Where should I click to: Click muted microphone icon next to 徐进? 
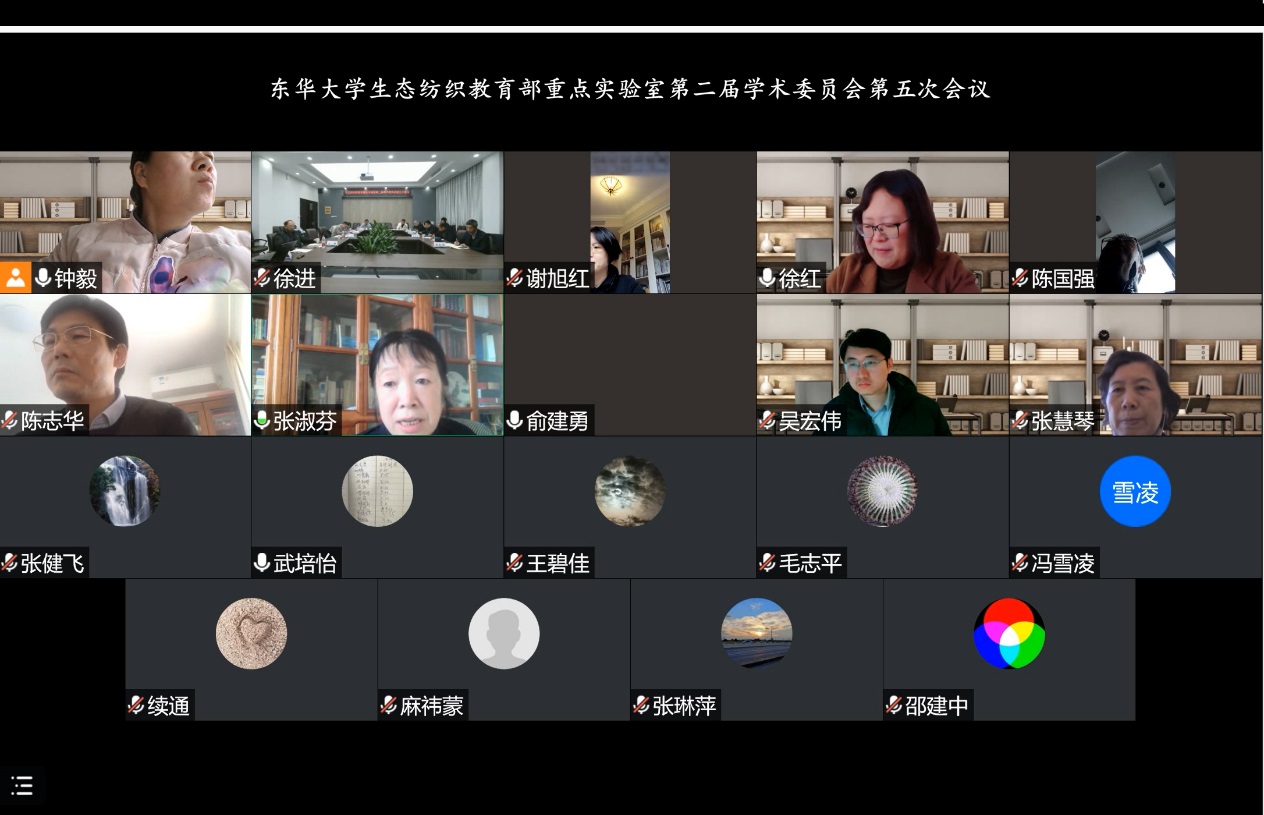(x=263, y=278)
